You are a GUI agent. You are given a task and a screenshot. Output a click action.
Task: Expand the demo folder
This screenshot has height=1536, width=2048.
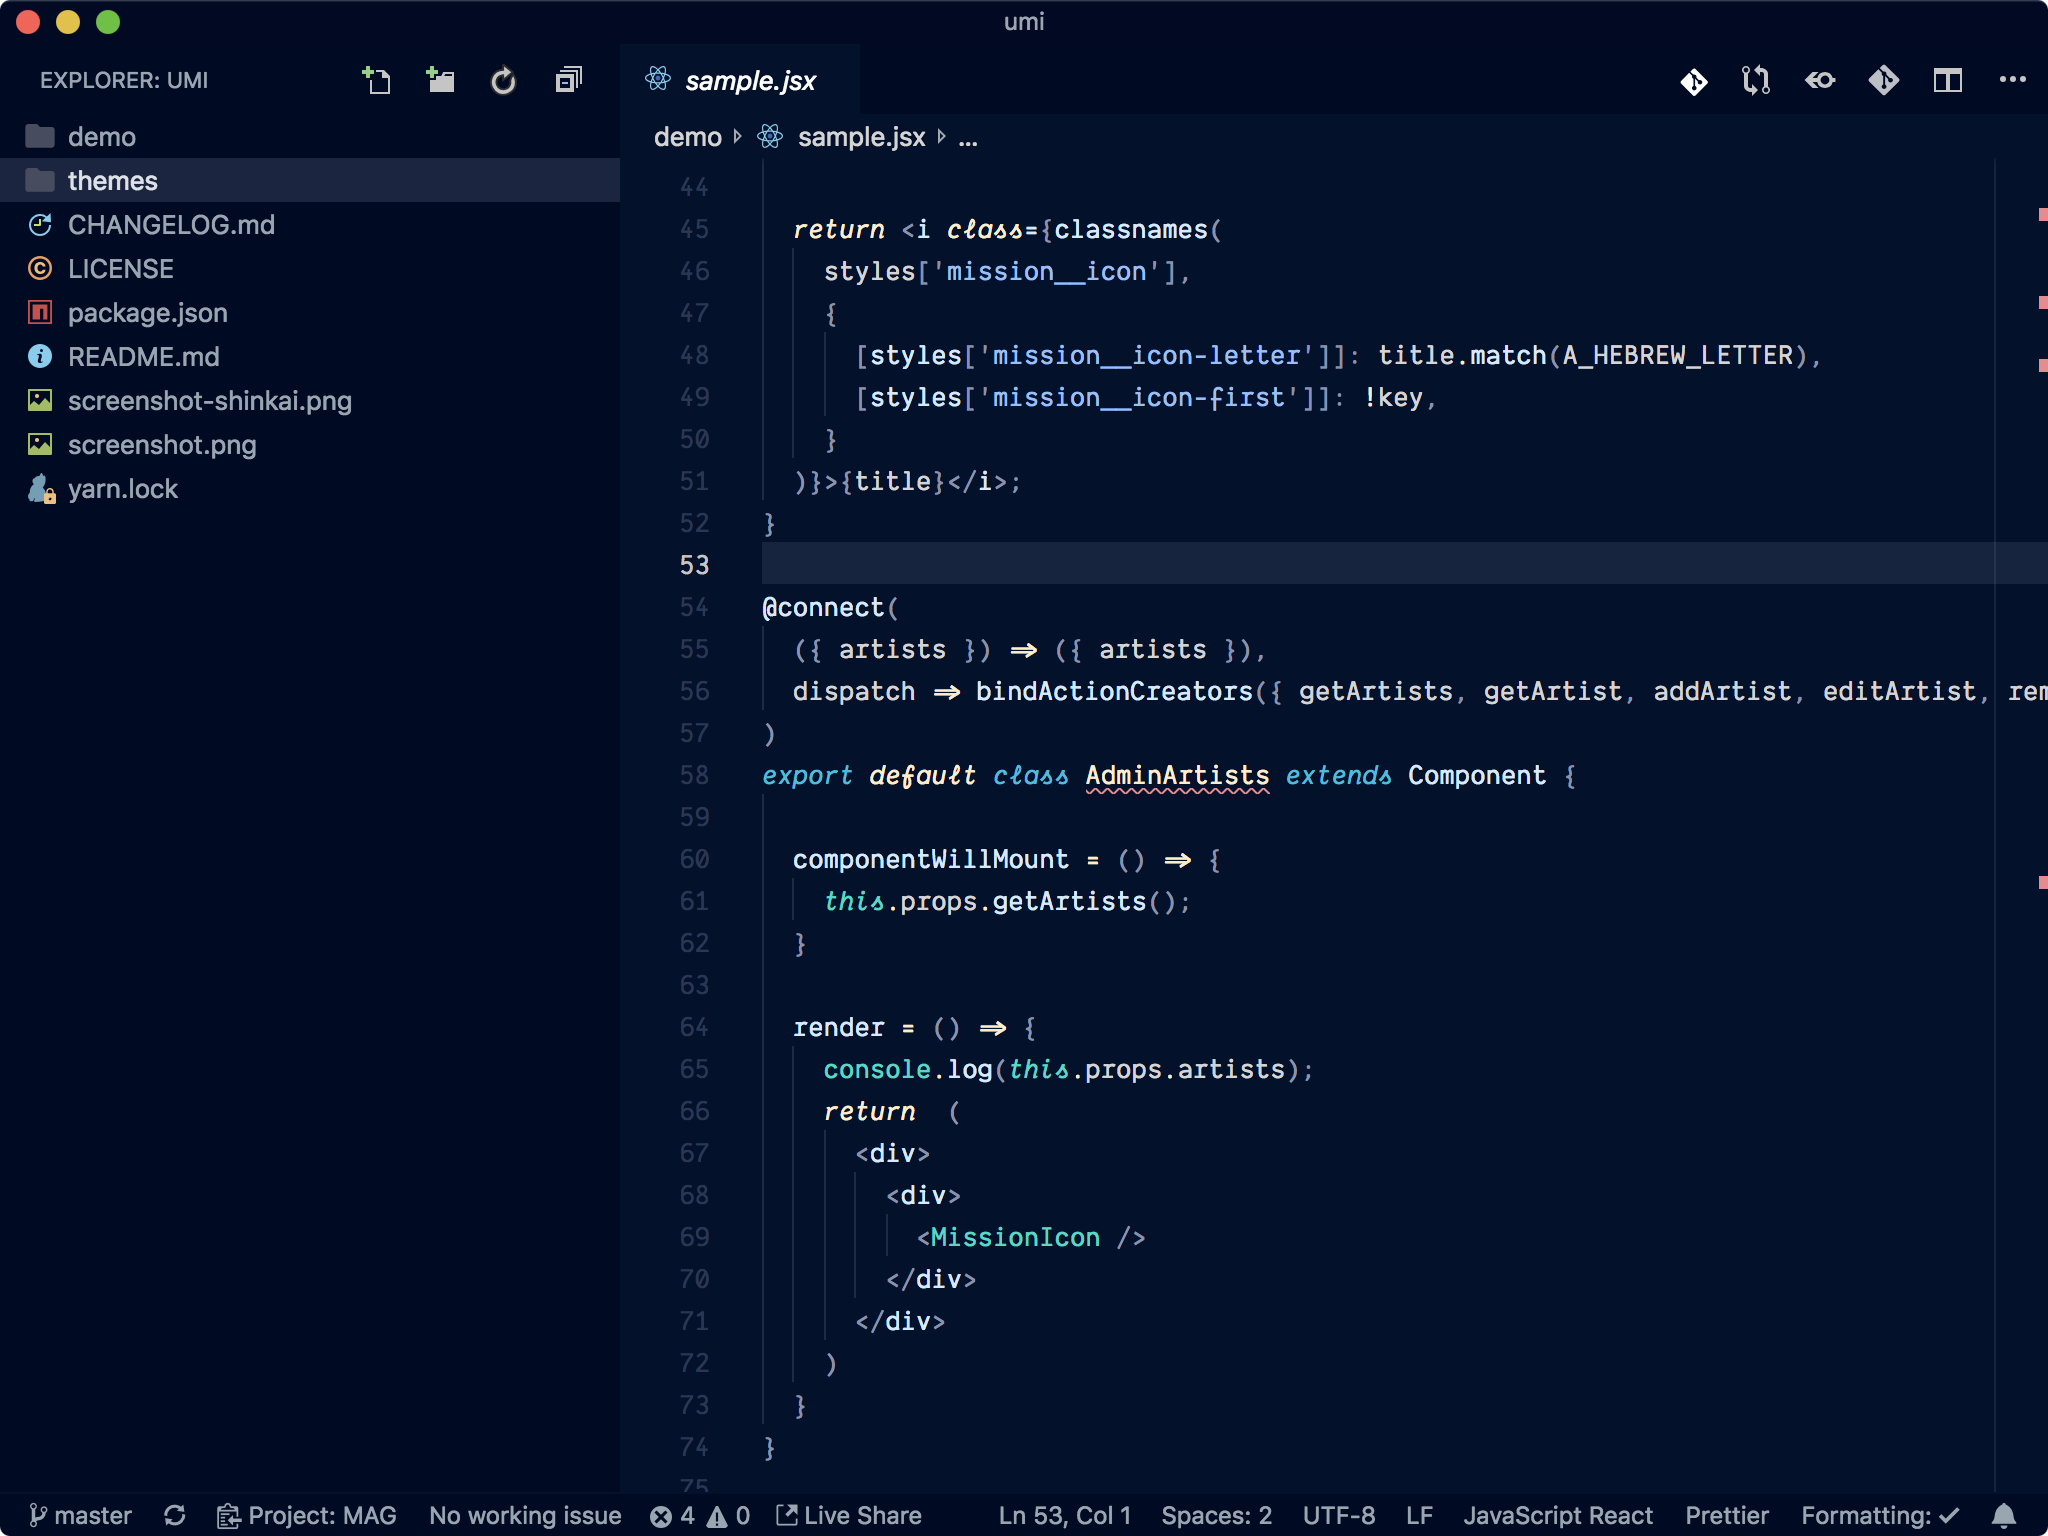(101, 137)
